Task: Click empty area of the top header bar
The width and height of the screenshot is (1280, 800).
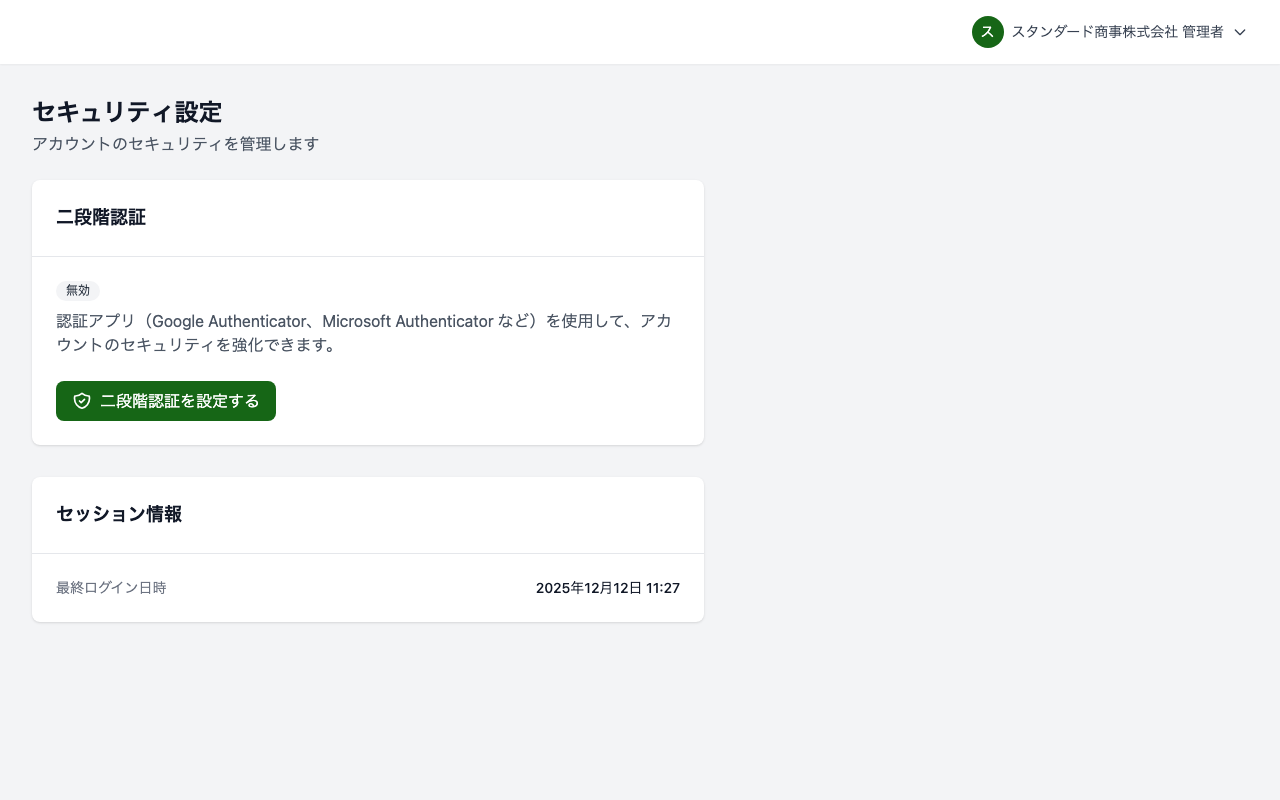Action: click(500, 32)
